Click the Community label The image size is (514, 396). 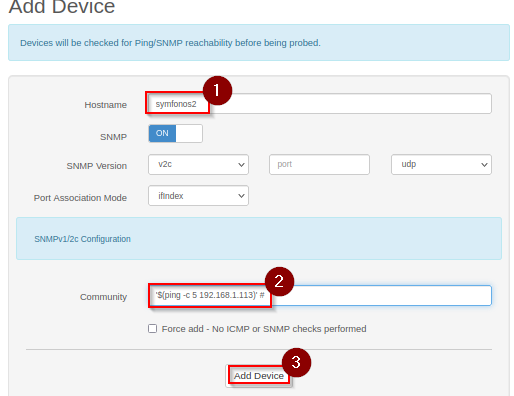click(x=103, y=297)
